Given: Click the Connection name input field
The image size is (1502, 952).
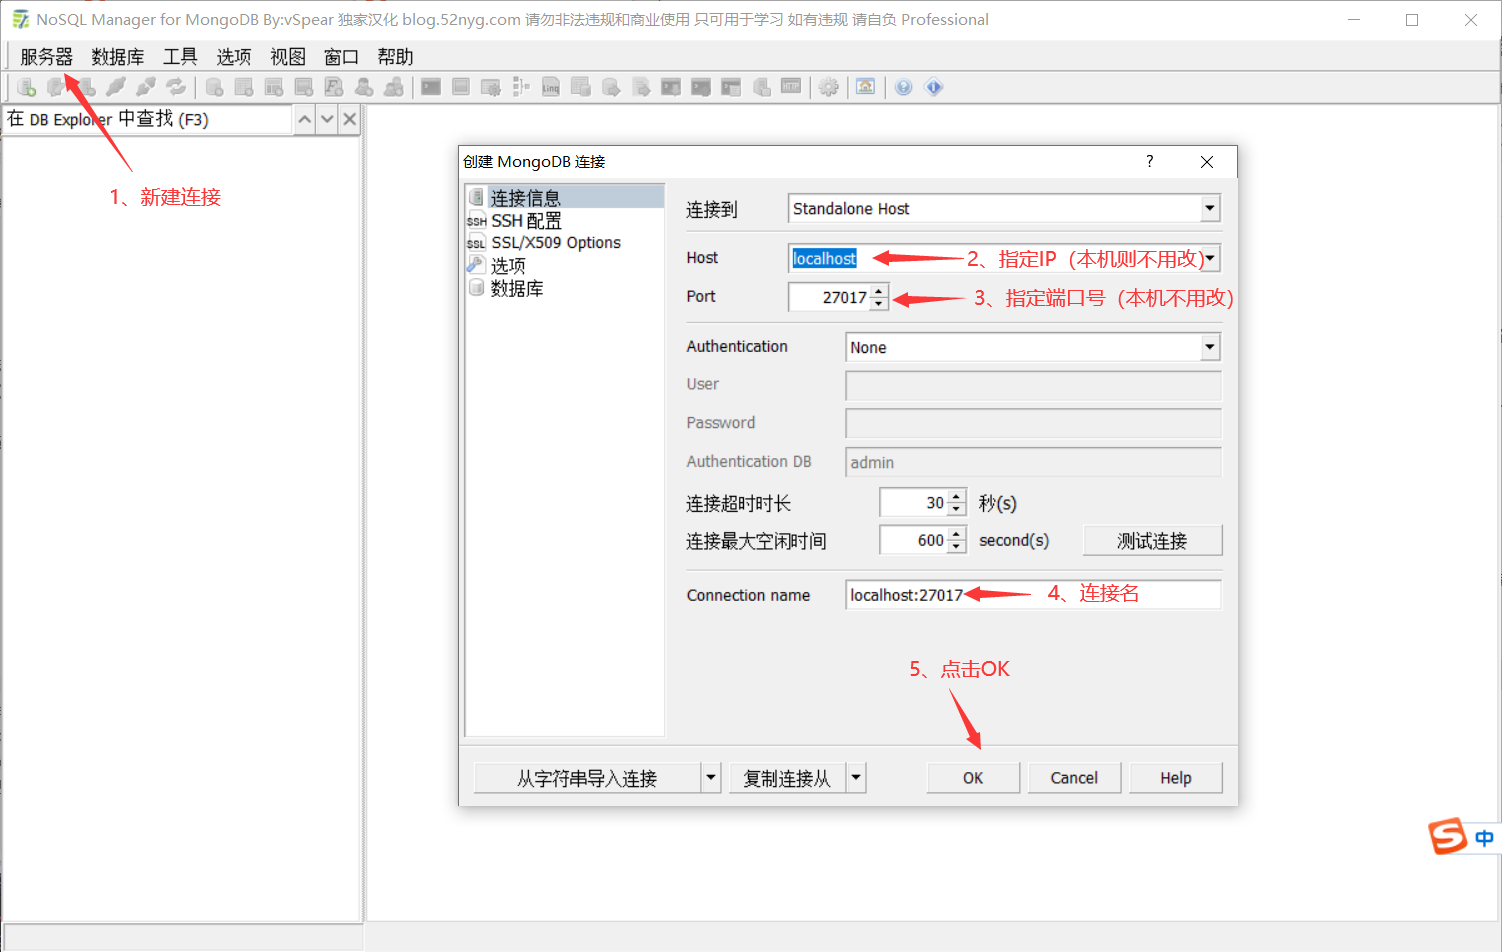Looking at the screenshot, I should 1033,595.
